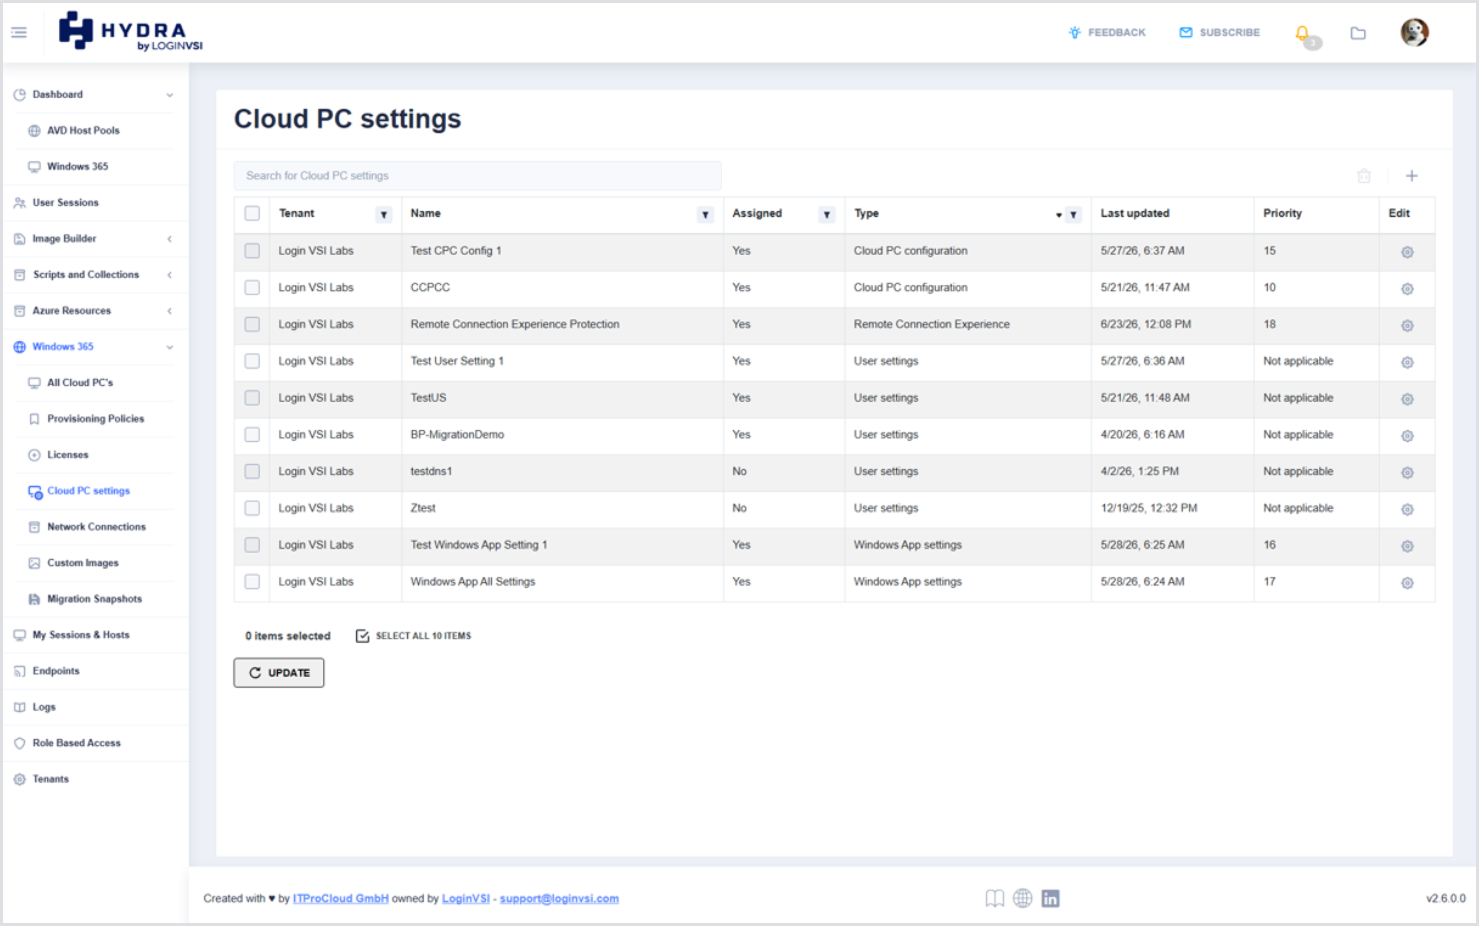Open the website globe icon in footer
The height and width of the screenshot is (926, 1479).
click(1022, 898)
